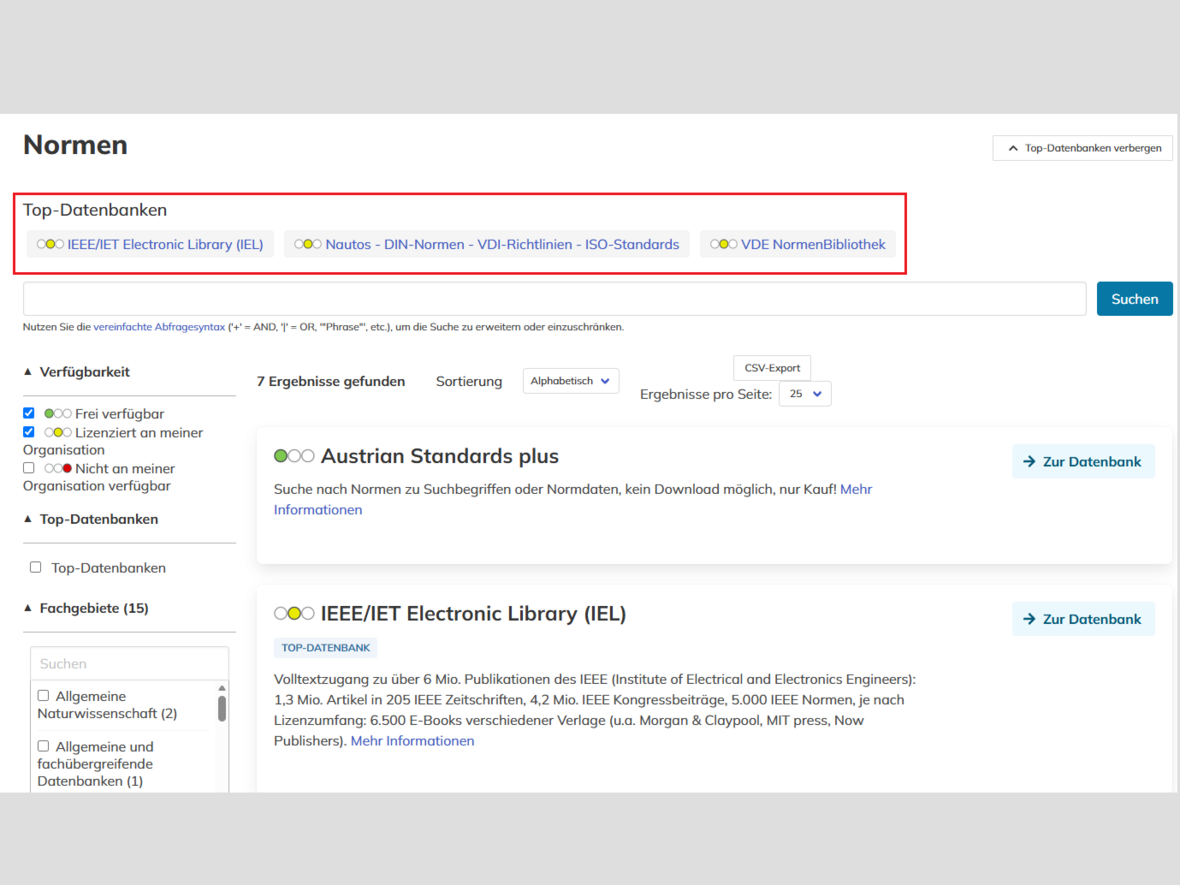
Task: Open Austrian Standards plus via Zur Datenbank
Action: coord(1083,462)
